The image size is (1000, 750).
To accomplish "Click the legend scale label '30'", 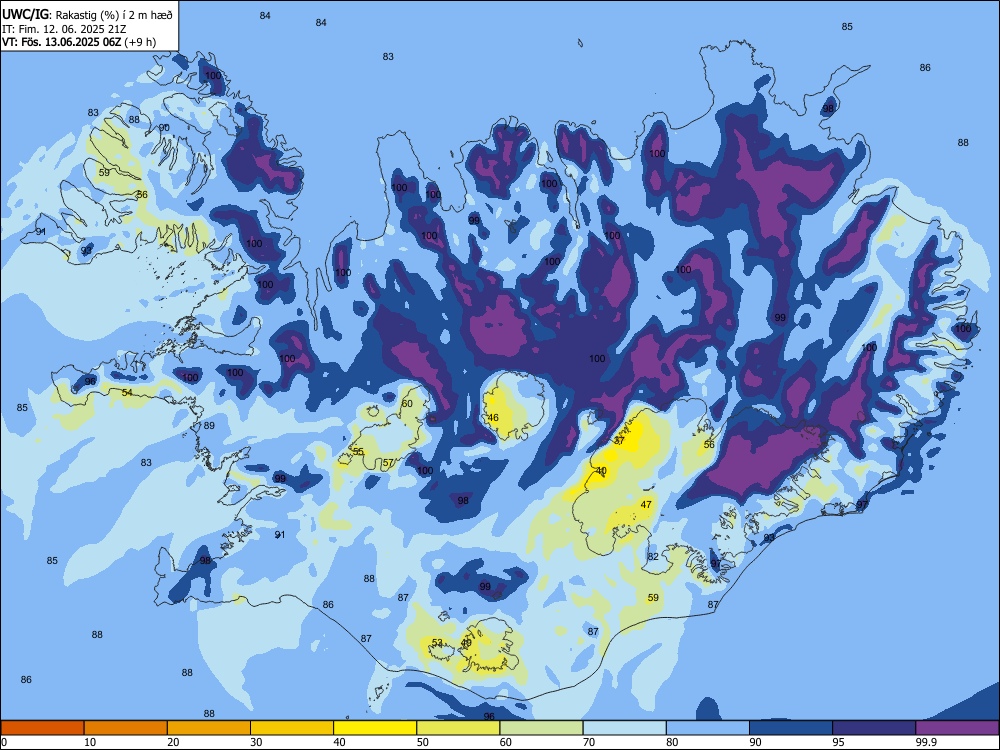I will tap(256, 742).
